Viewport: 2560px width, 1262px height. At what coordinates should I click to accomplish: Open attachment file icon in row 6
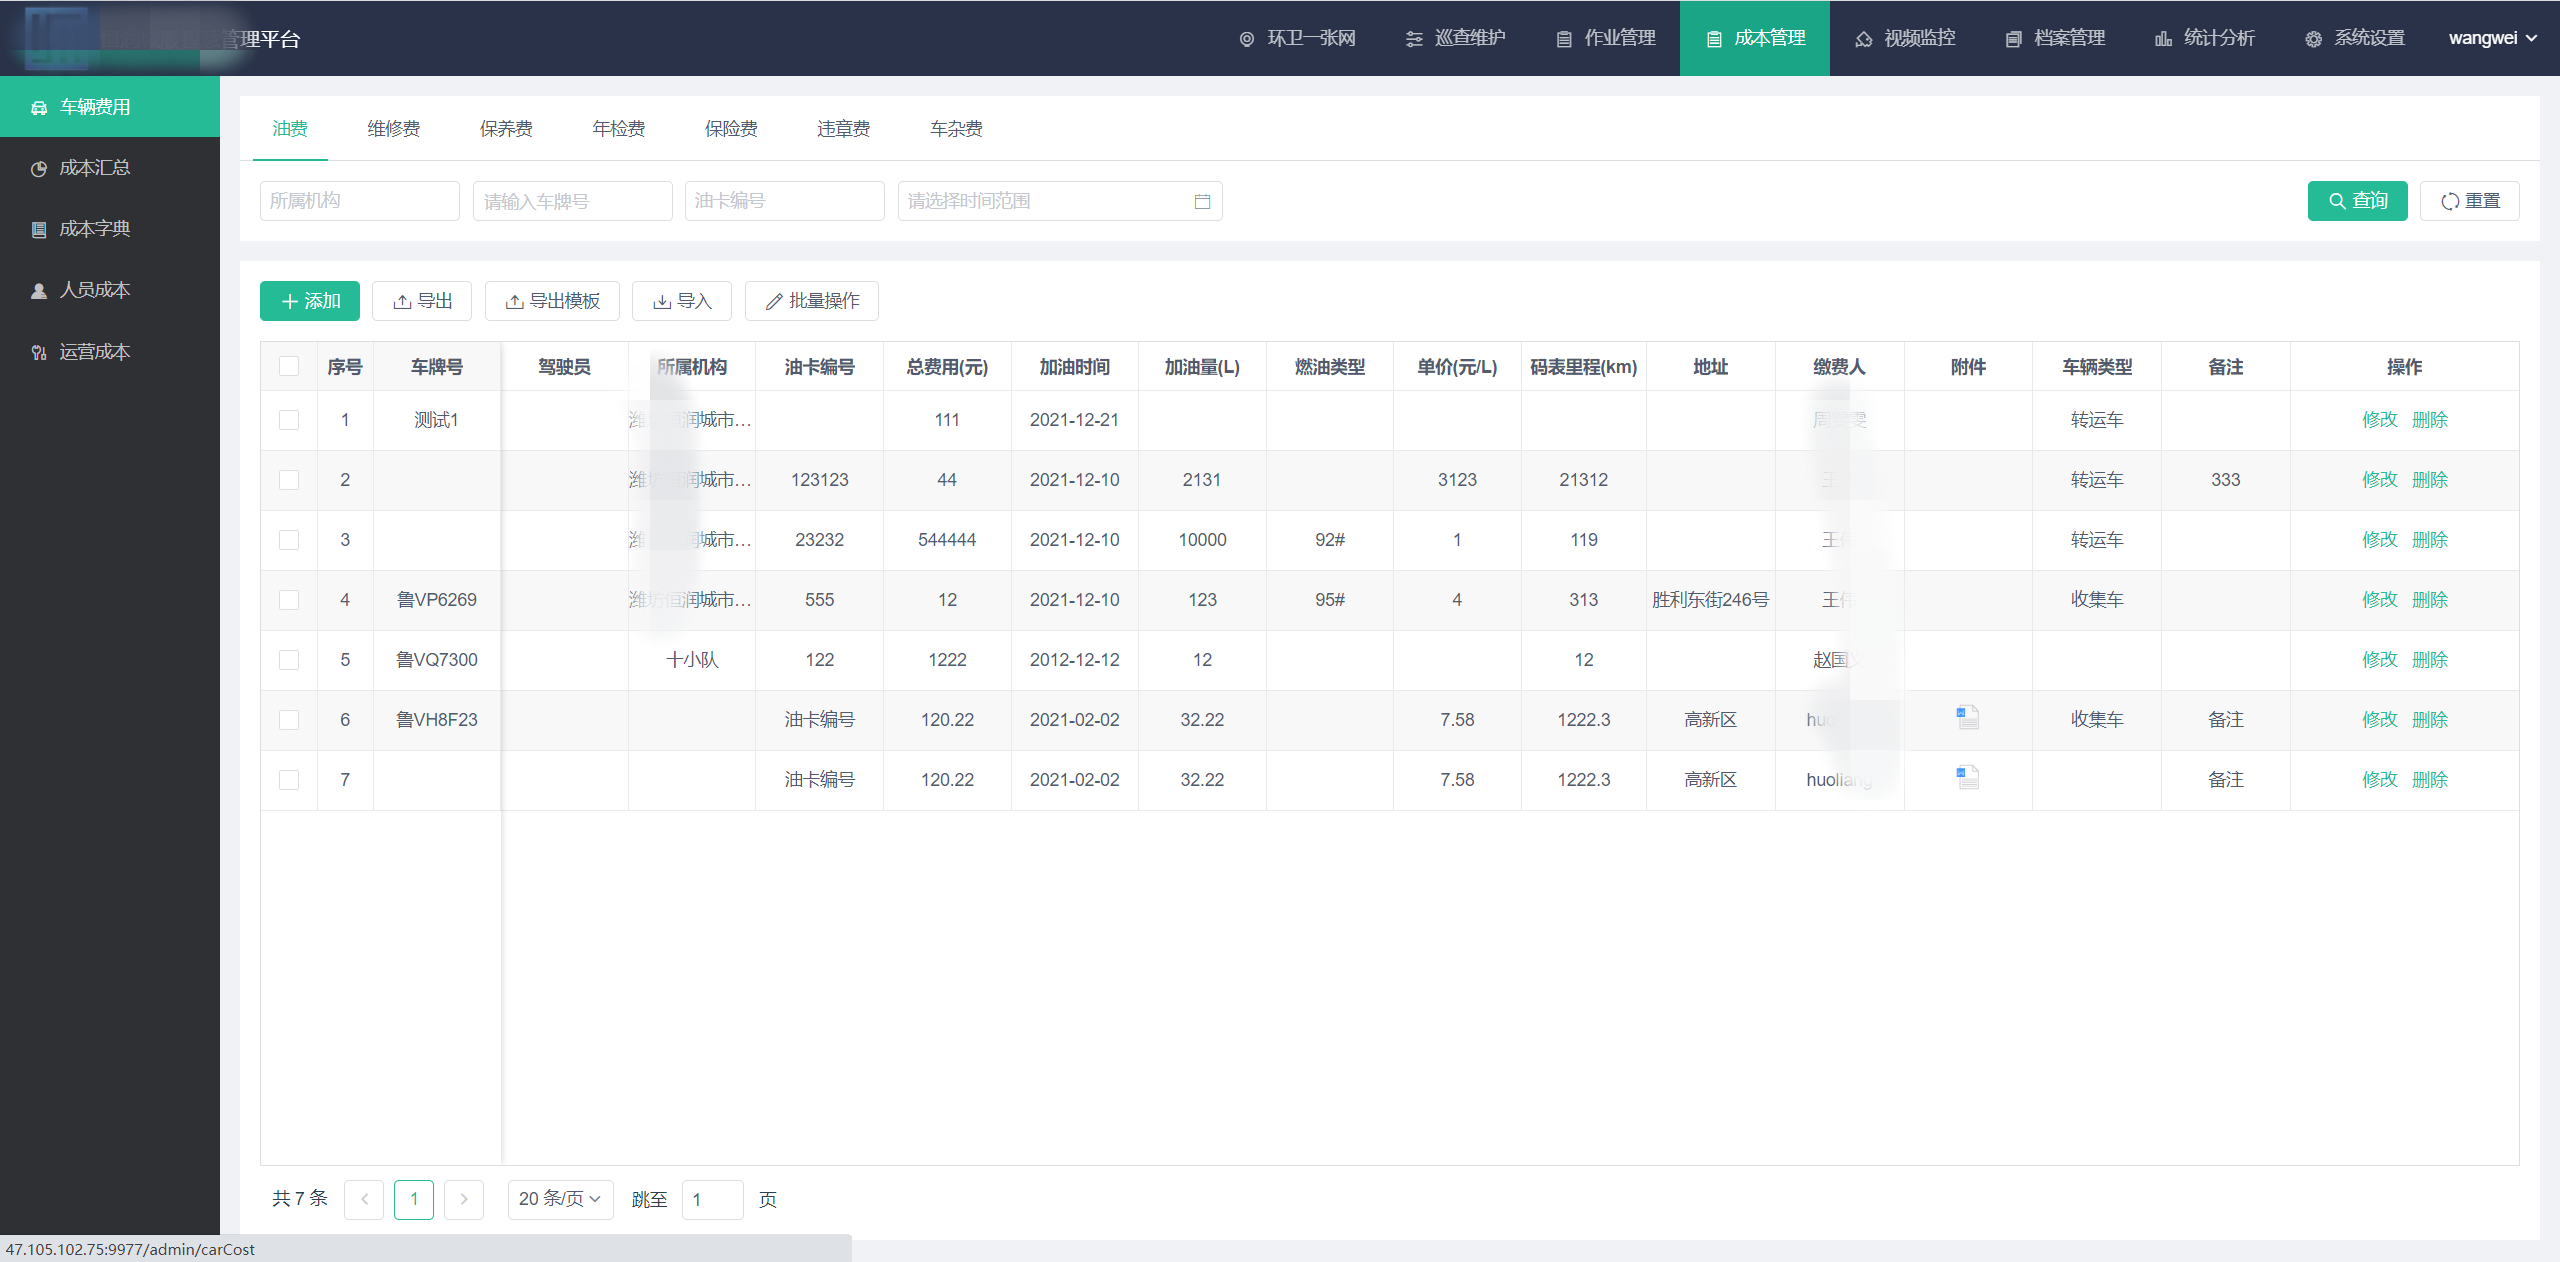coord(1967,717)
